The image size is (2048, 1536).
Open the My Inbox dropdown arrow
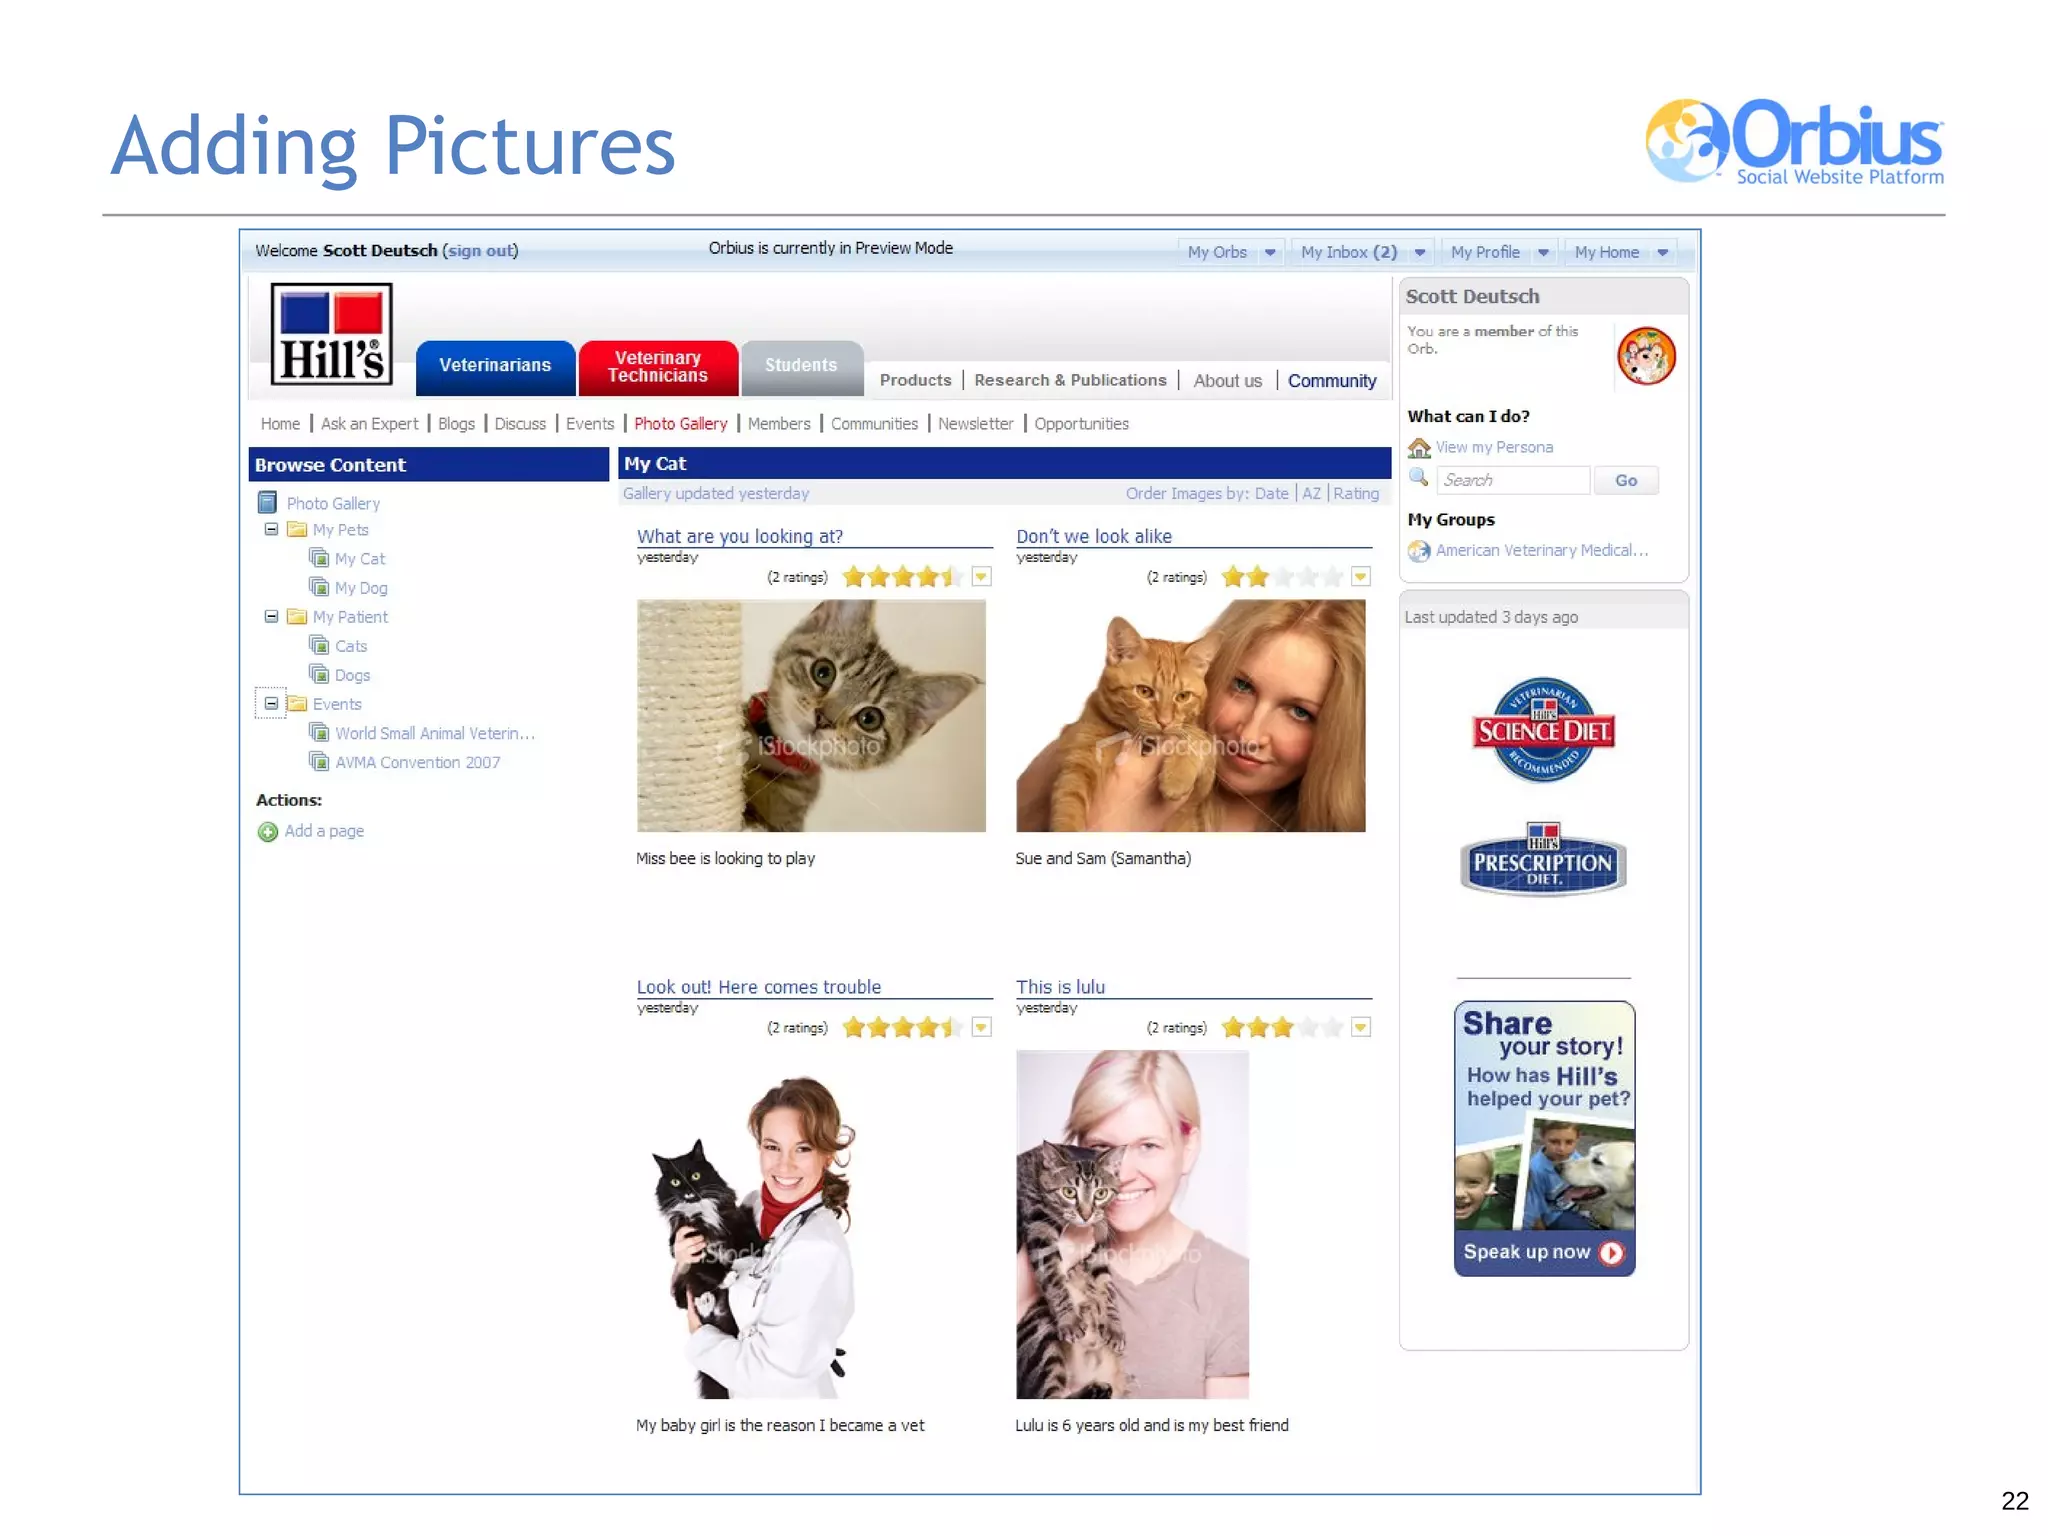pyautogui.click(x=1420, y=253)
